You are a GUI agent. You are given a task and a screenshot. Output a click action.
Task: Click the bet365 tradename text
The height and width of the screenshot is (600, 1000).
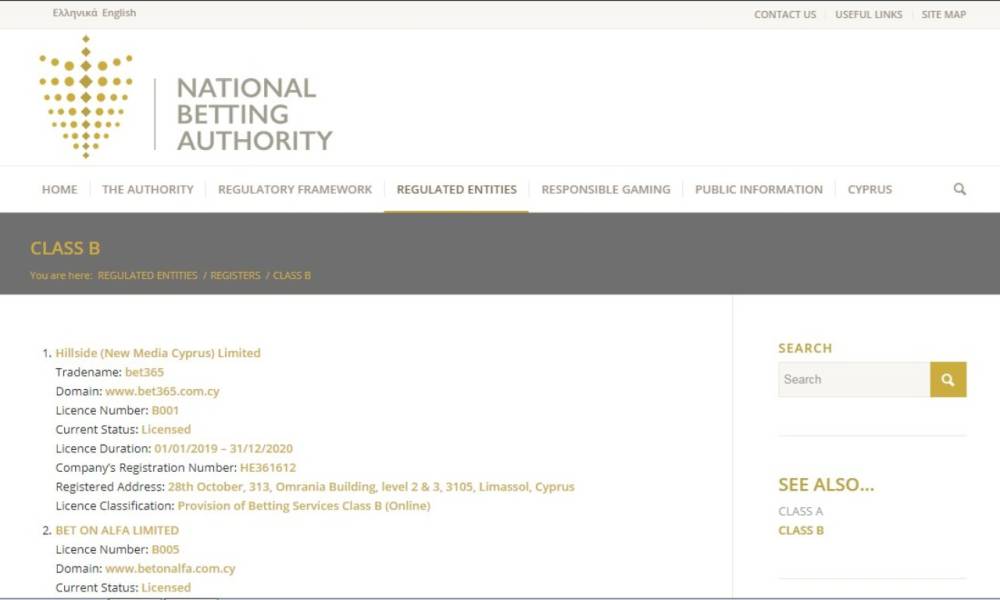coord(144,372)
